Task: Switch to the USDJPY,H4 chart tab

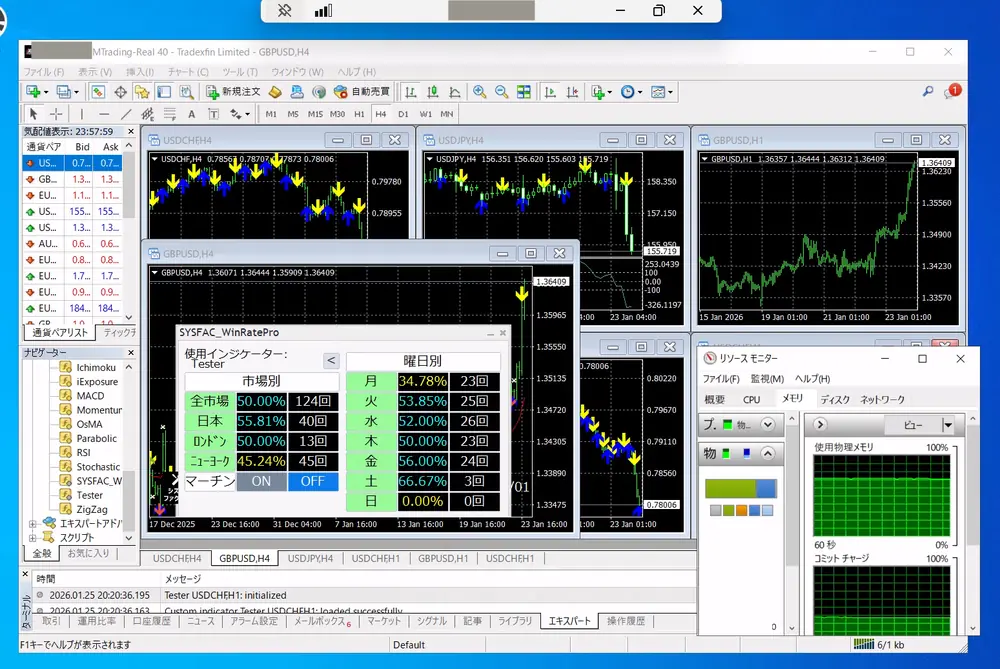Action: tap(310, 558)
